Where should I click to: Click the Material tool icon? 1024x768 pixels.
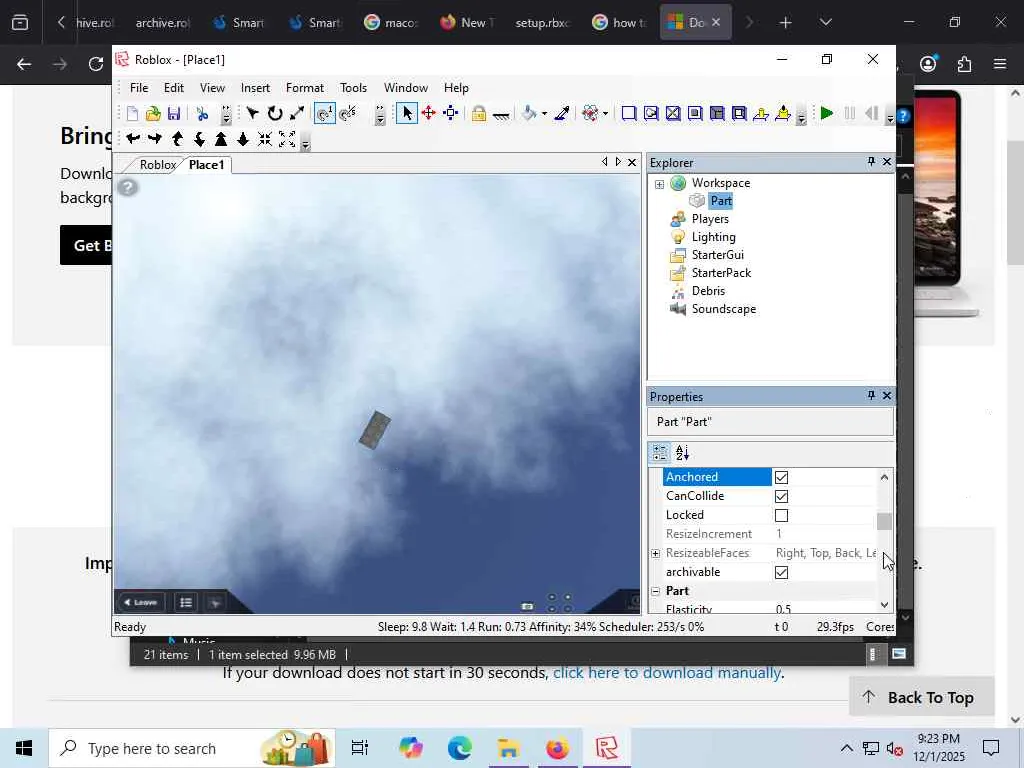pos(590,114)
